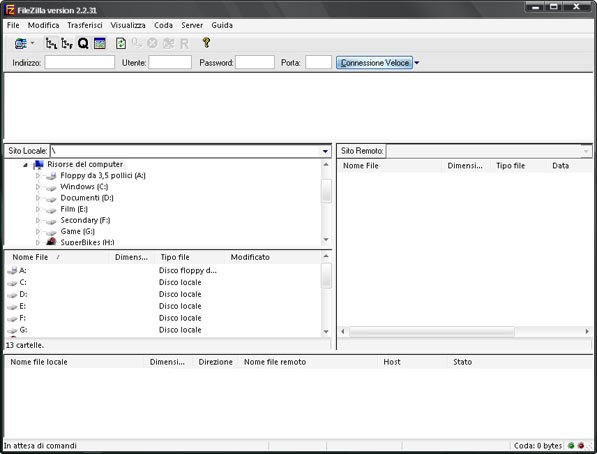Click the grayed cancel operation icon
The width and height of the screenshot is (597, 454).
pyautogui.click(x=152, y=43)
